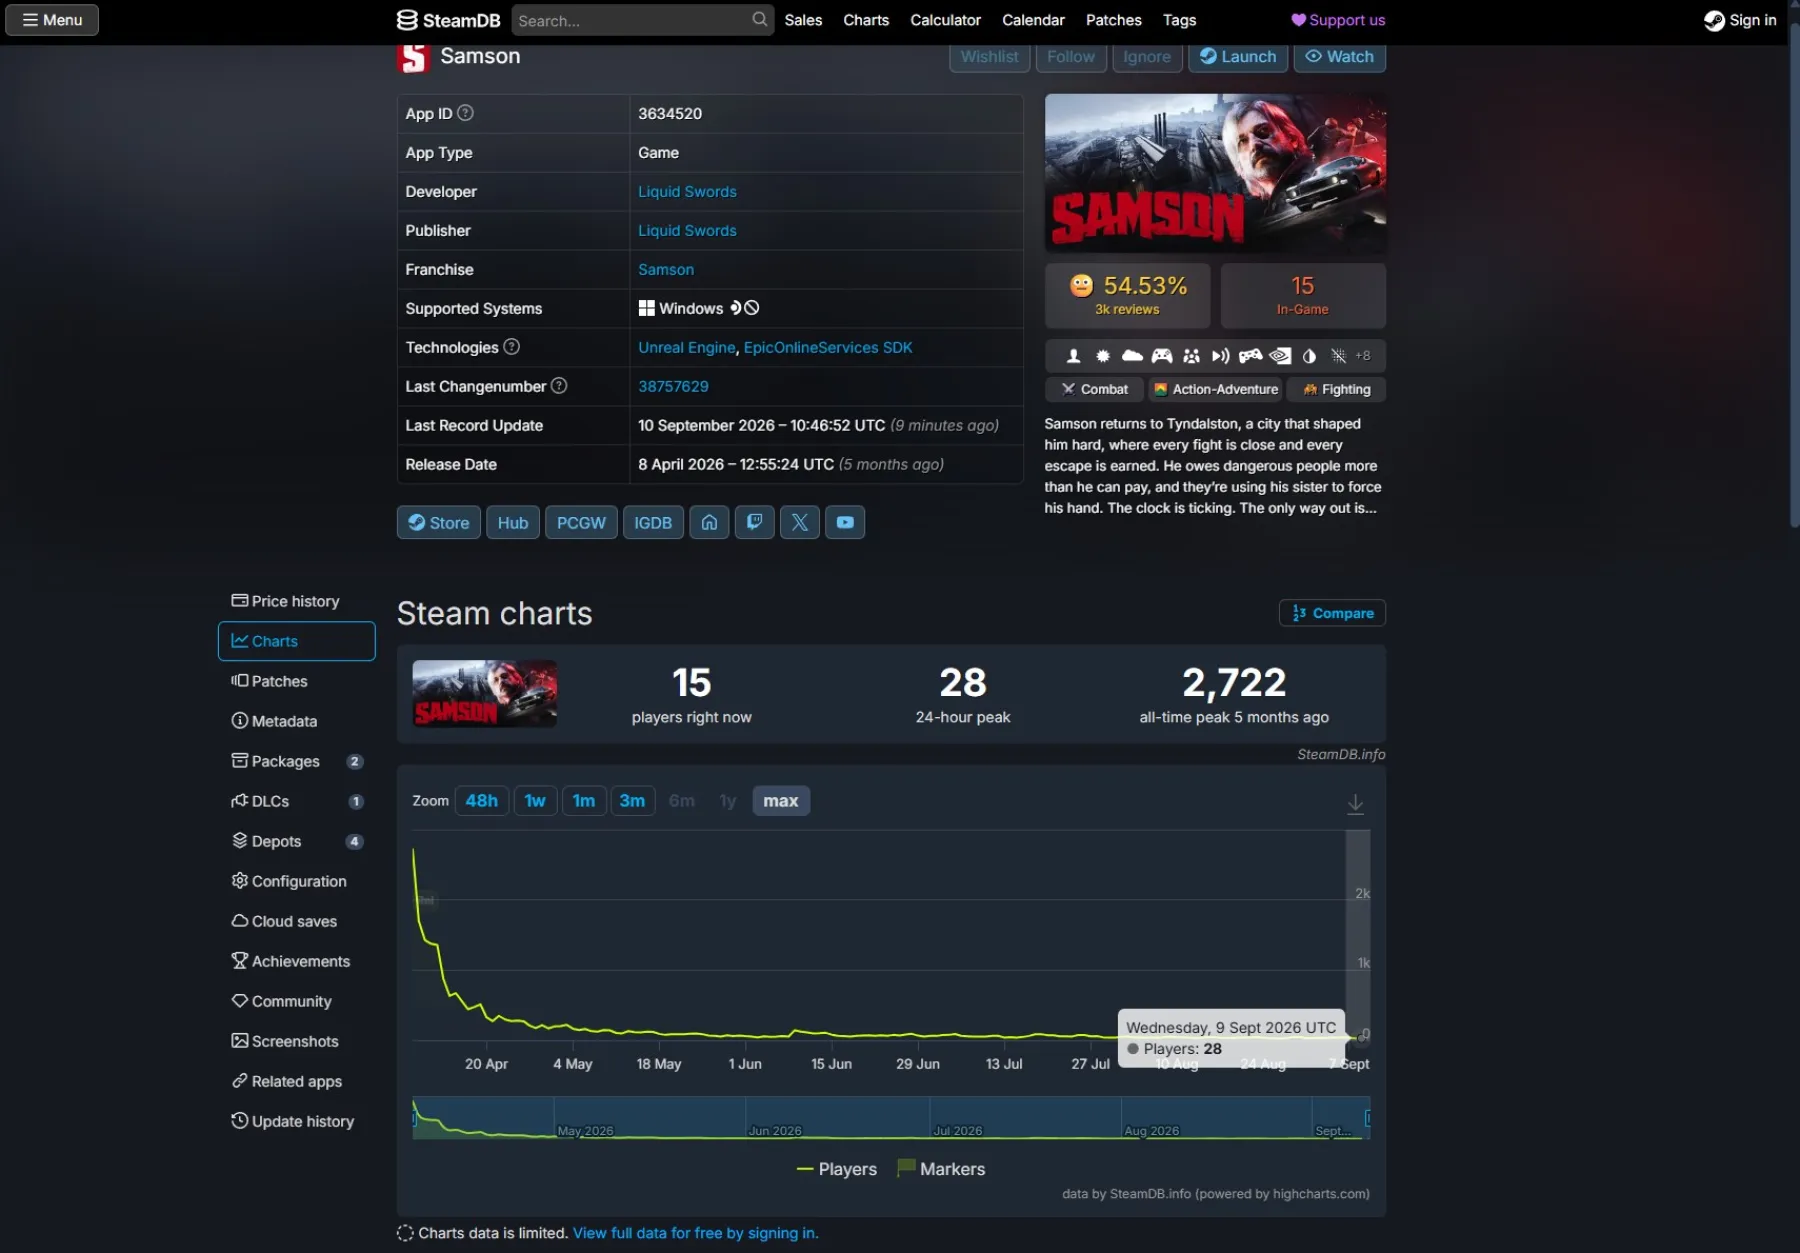Switch to Price history in sidebar
The width and height of the screenshot is (1800, 1253).
(x=297, y=601)
